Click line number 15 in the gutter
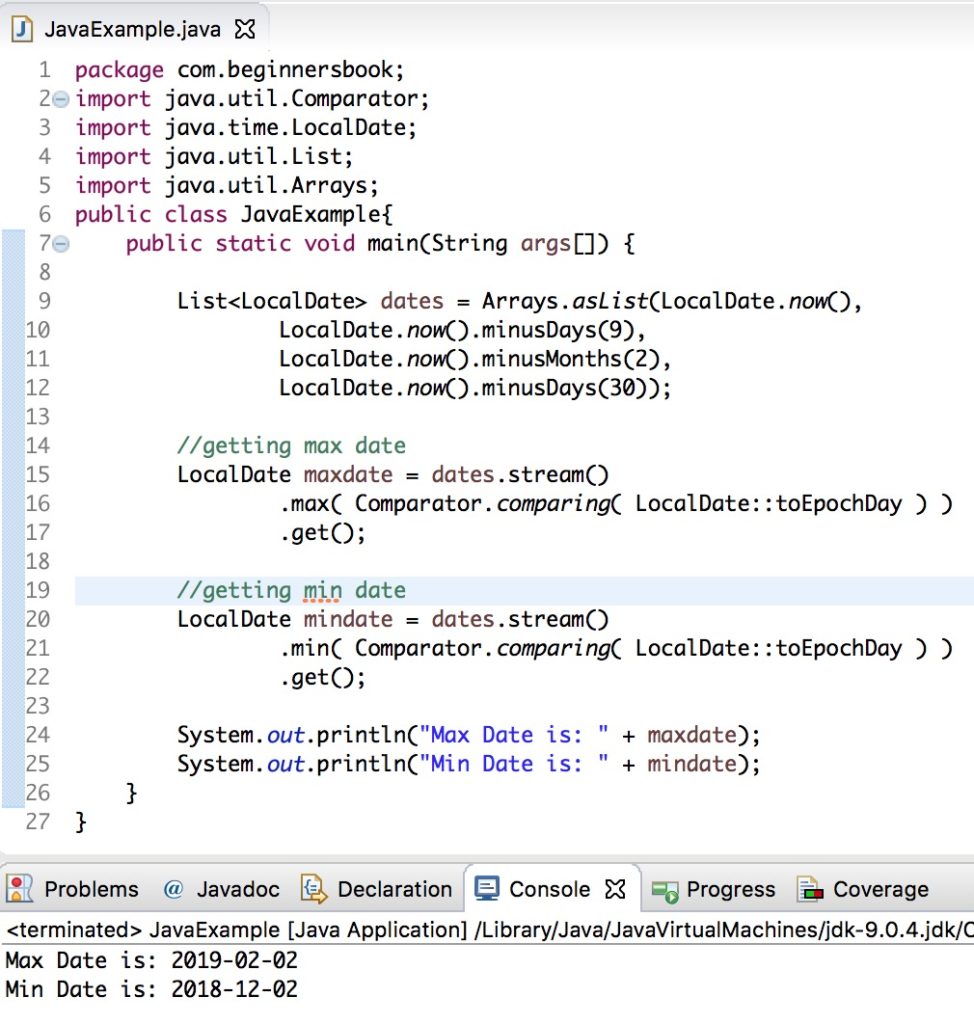The height and width of the screenshot is (1024, 974). click(36, 474)
